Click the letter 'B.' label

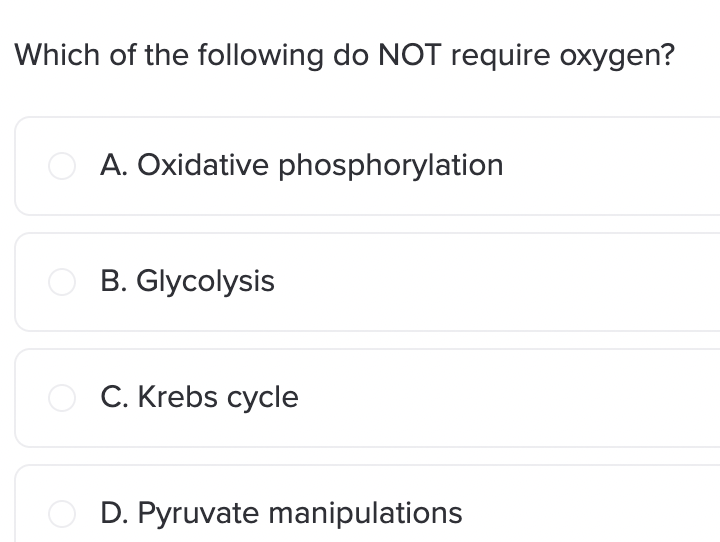point(114,281)
